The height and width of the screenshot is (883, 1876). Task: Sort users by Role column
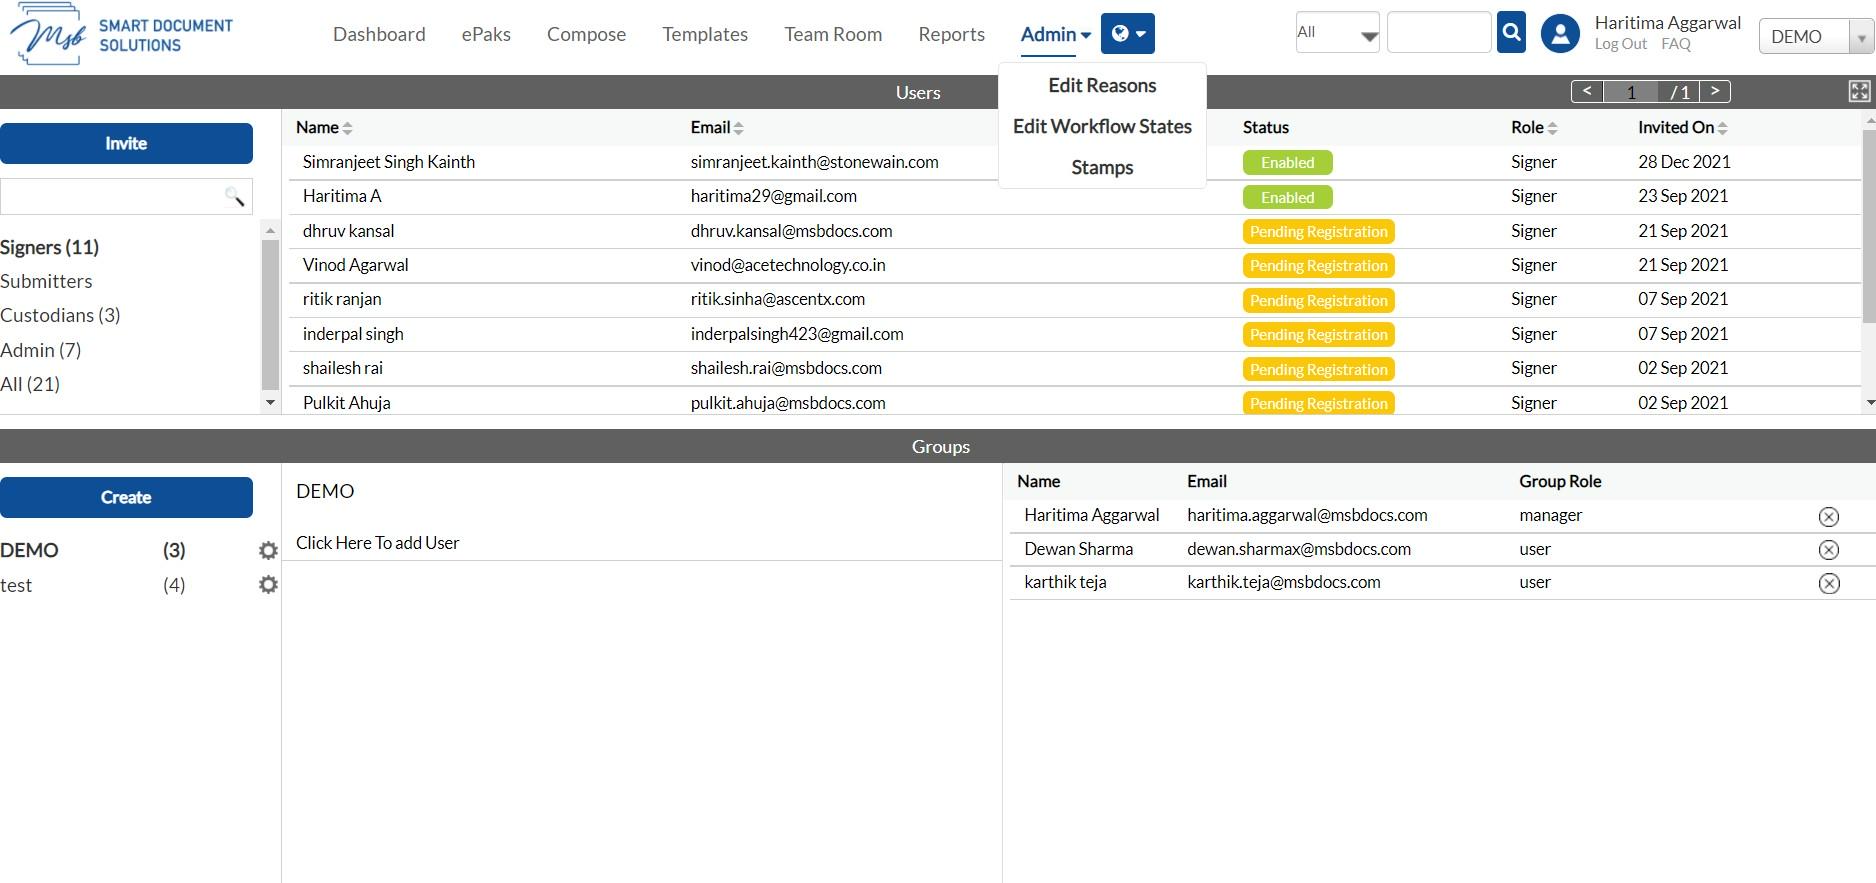click(1534, 128)
